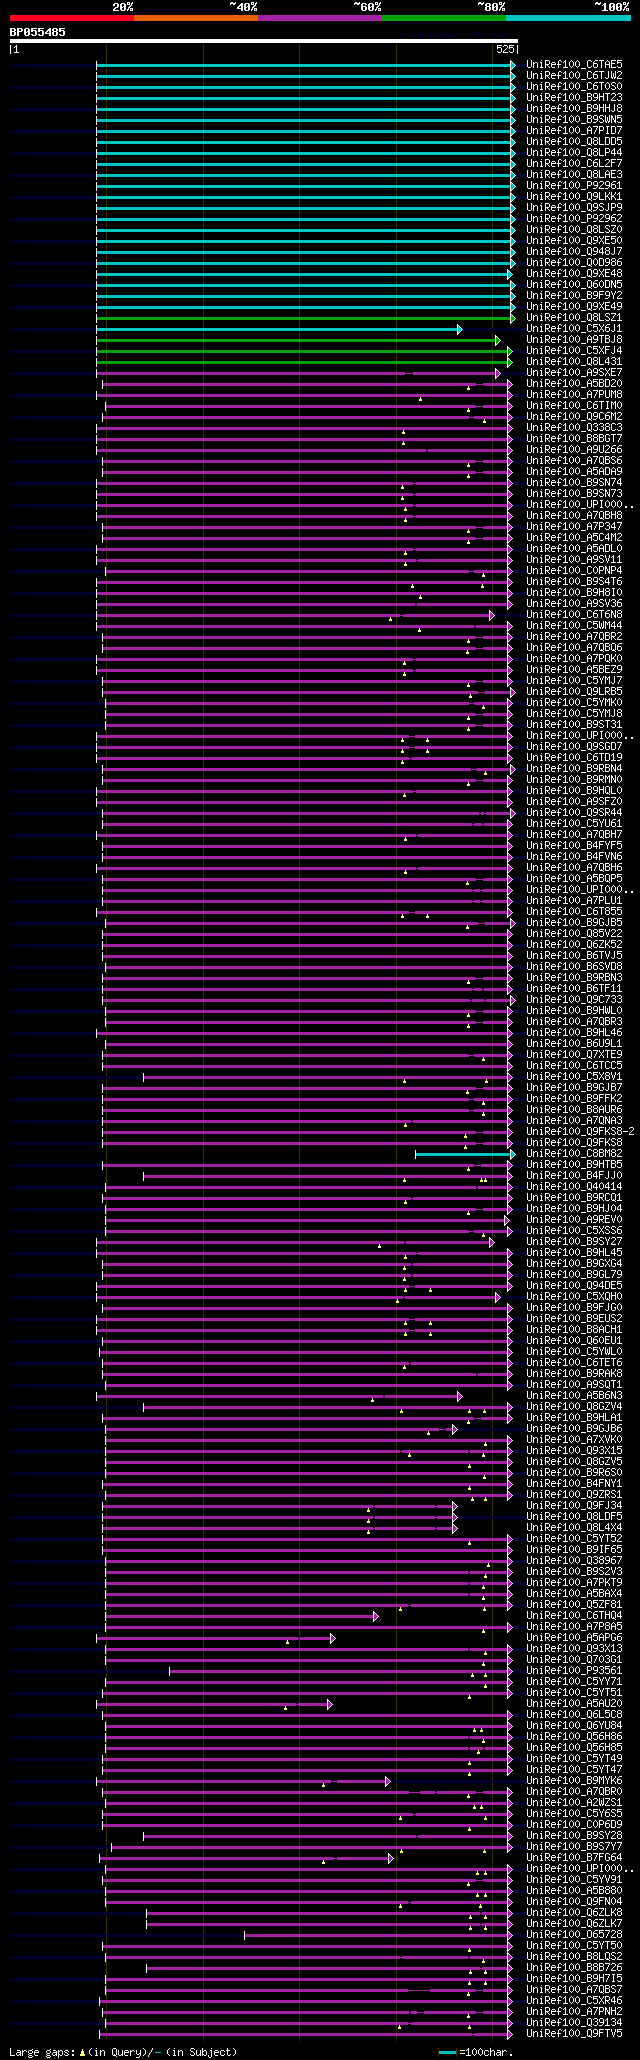The width and height of the screenshot is (640, 2060).
Task: Open hit UniRef100_C6TAE5
Action: (574, 64)
